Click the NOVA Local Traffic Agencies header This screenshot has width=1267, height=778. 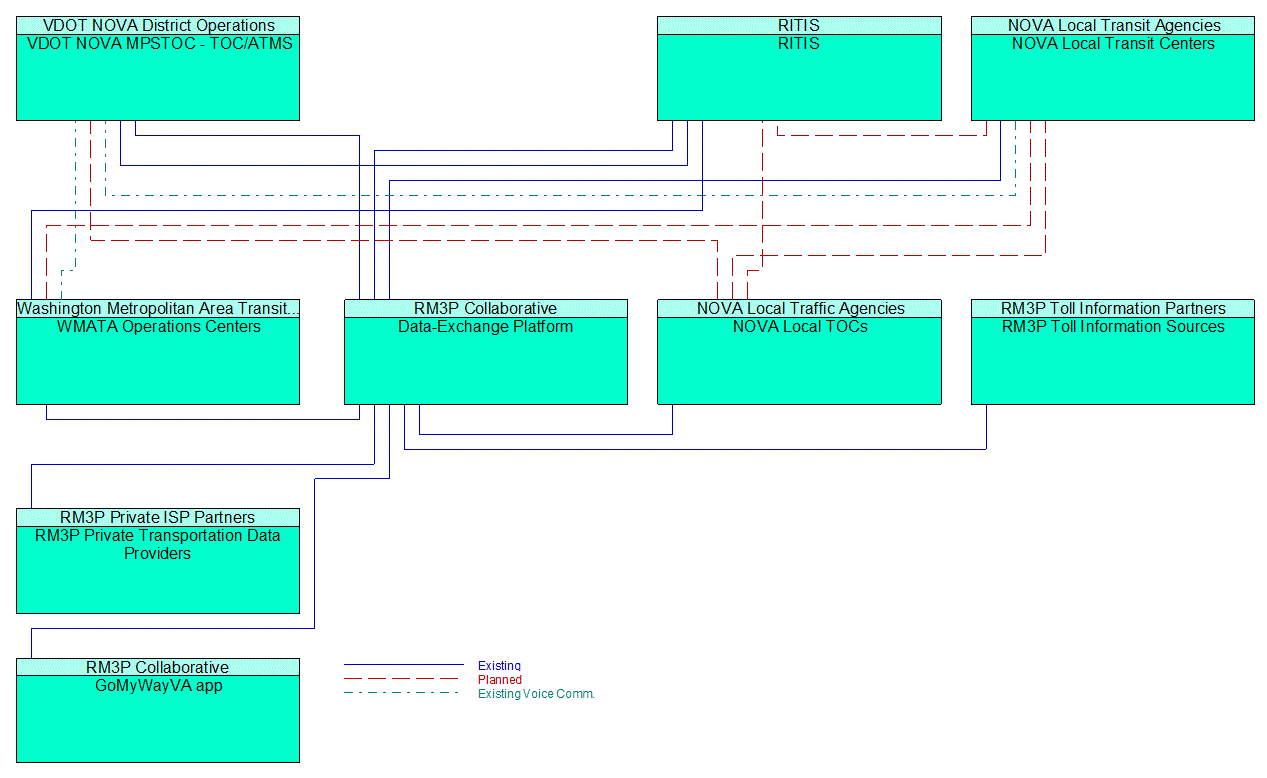pyautogui.click(x=799, y=309)
